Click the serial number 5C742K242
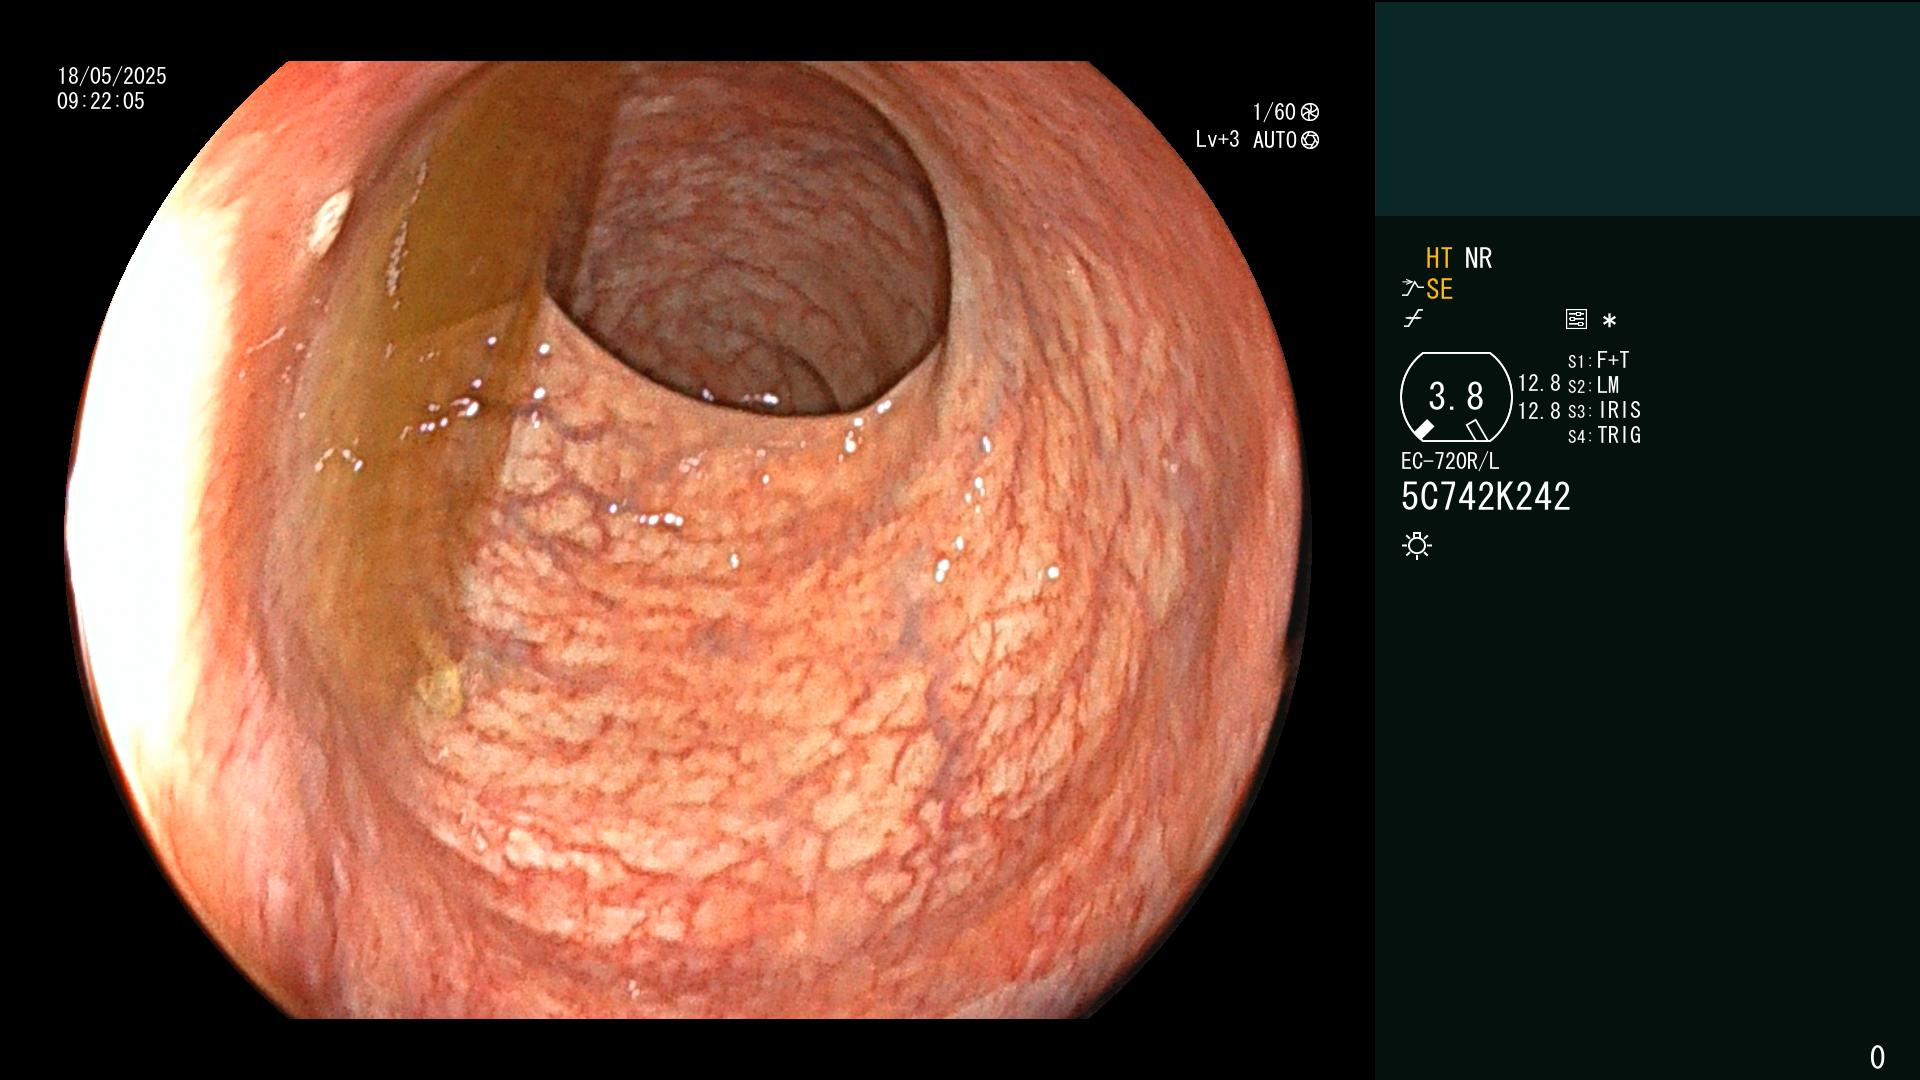1920x1080 pixels. [1486, 497]
